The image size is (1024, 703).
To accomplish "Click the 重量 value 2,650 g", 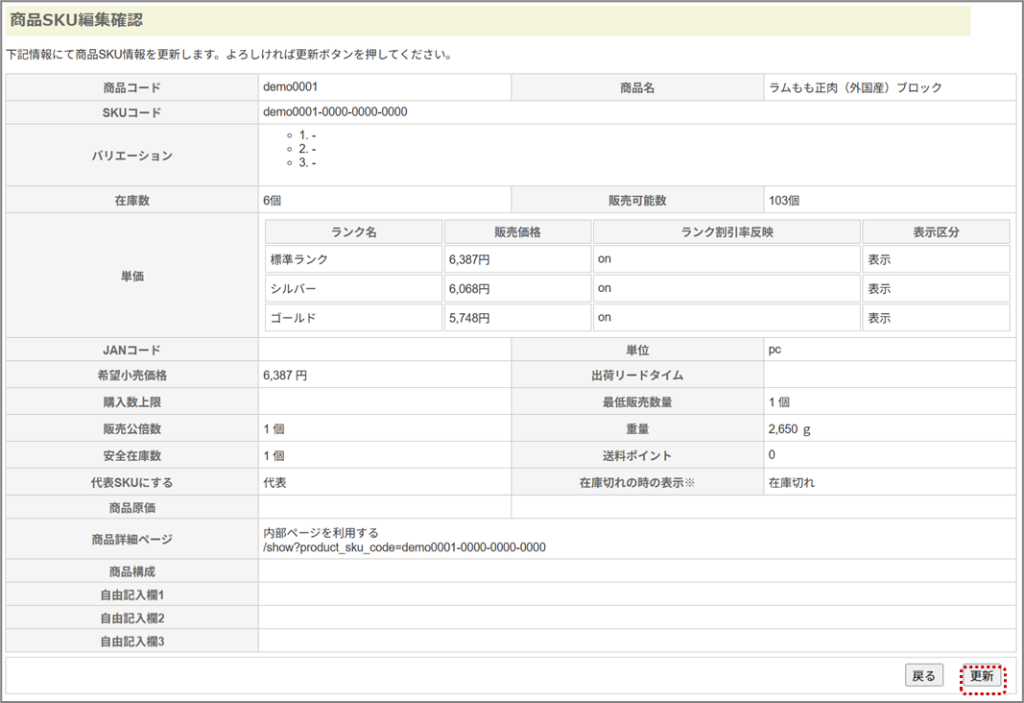I will [x=789, y=429].
